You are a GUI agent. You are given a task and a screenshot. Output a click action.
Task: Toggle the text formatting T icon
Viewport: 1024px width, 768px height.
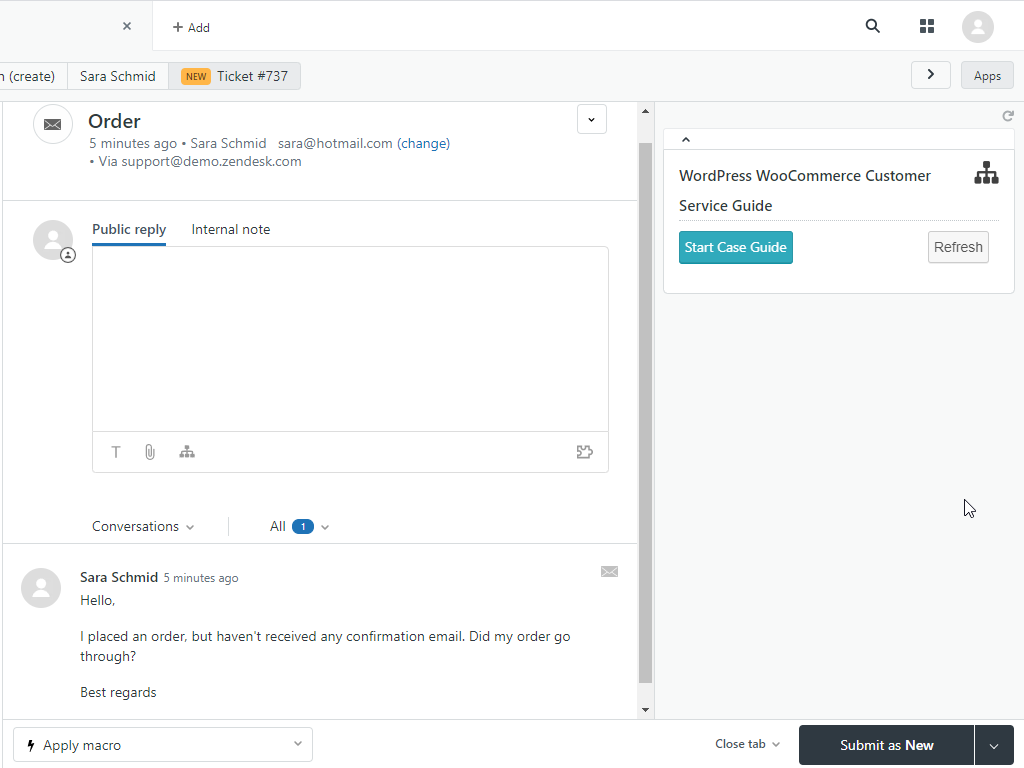116,452
